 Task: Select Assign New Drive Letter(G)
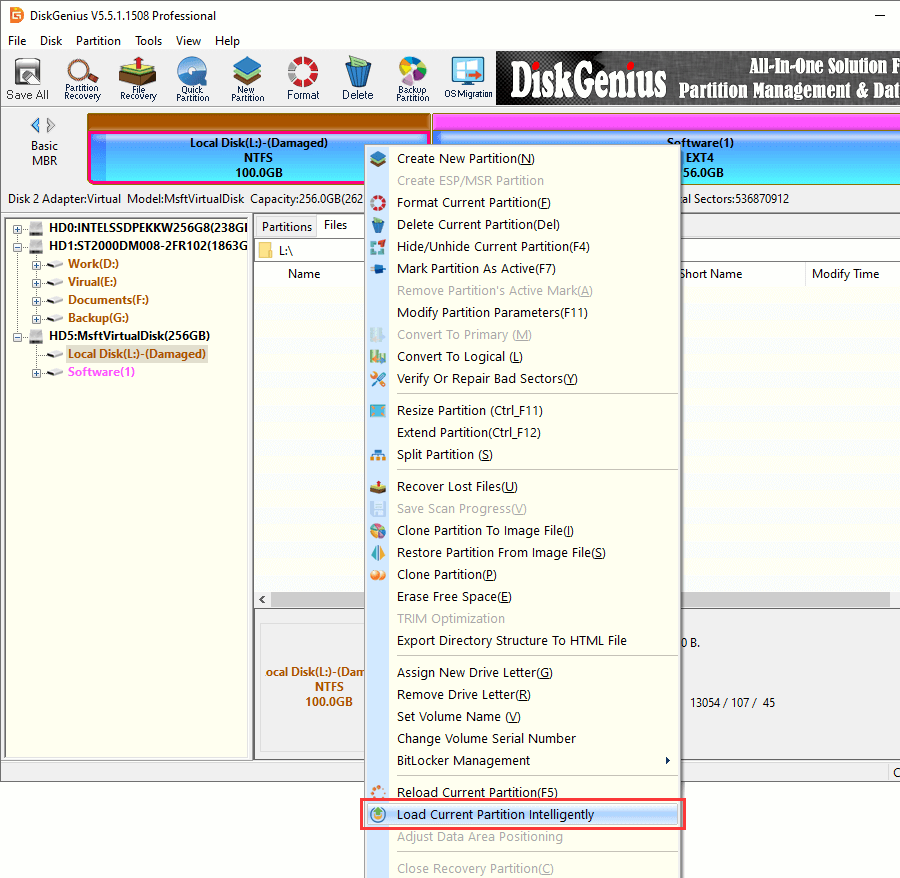pos(522,673)
